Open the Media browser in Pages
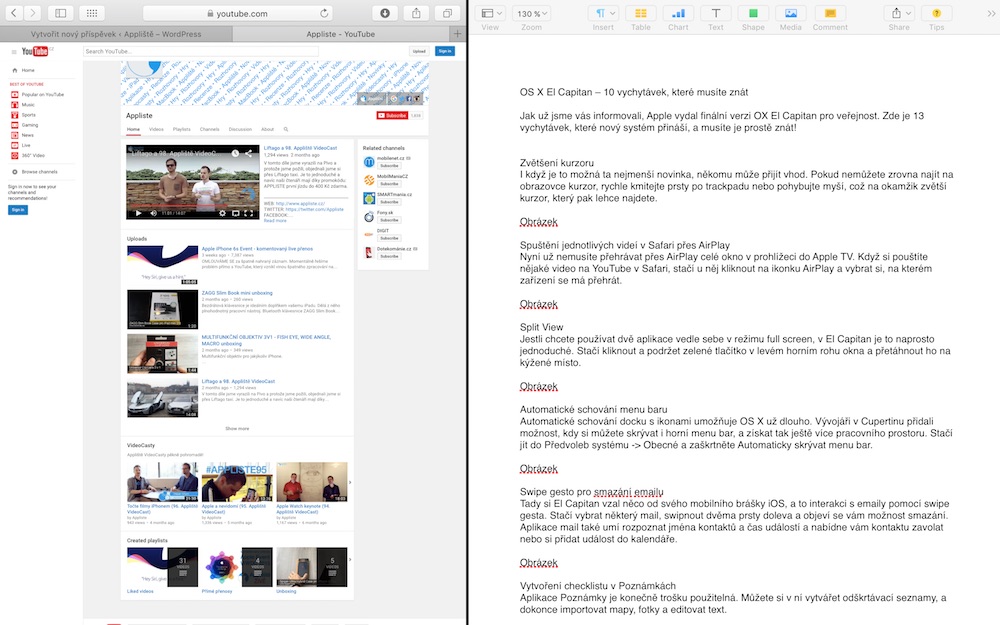Viewport: 1000px width, 625px height. point(790,14)
